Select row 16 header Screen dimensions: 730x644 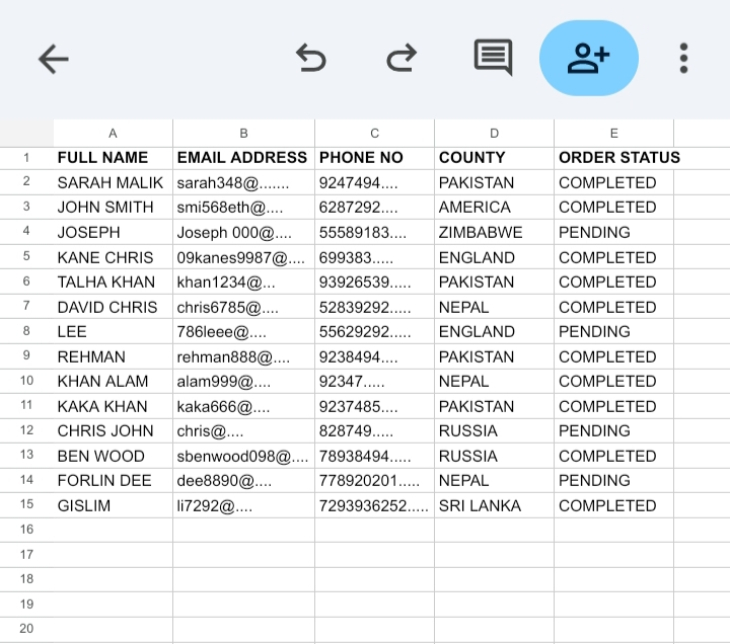pyautogui.click(x=26, y=529)
